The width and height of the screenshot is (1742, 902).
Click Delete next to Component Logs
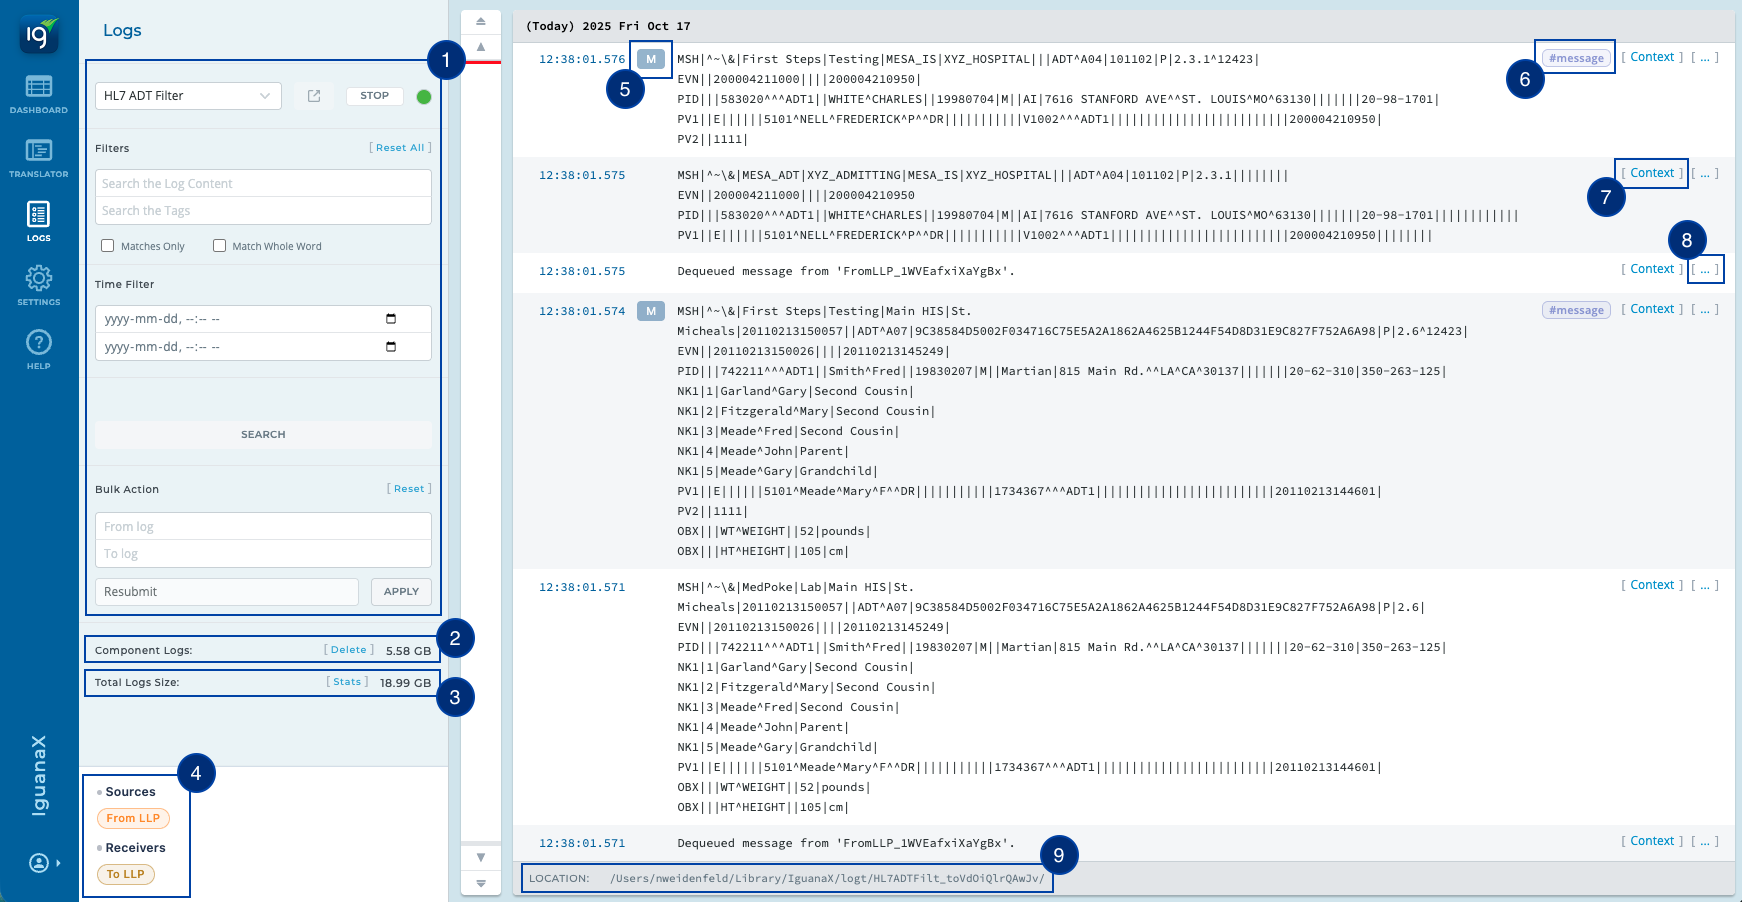(348, 650)
